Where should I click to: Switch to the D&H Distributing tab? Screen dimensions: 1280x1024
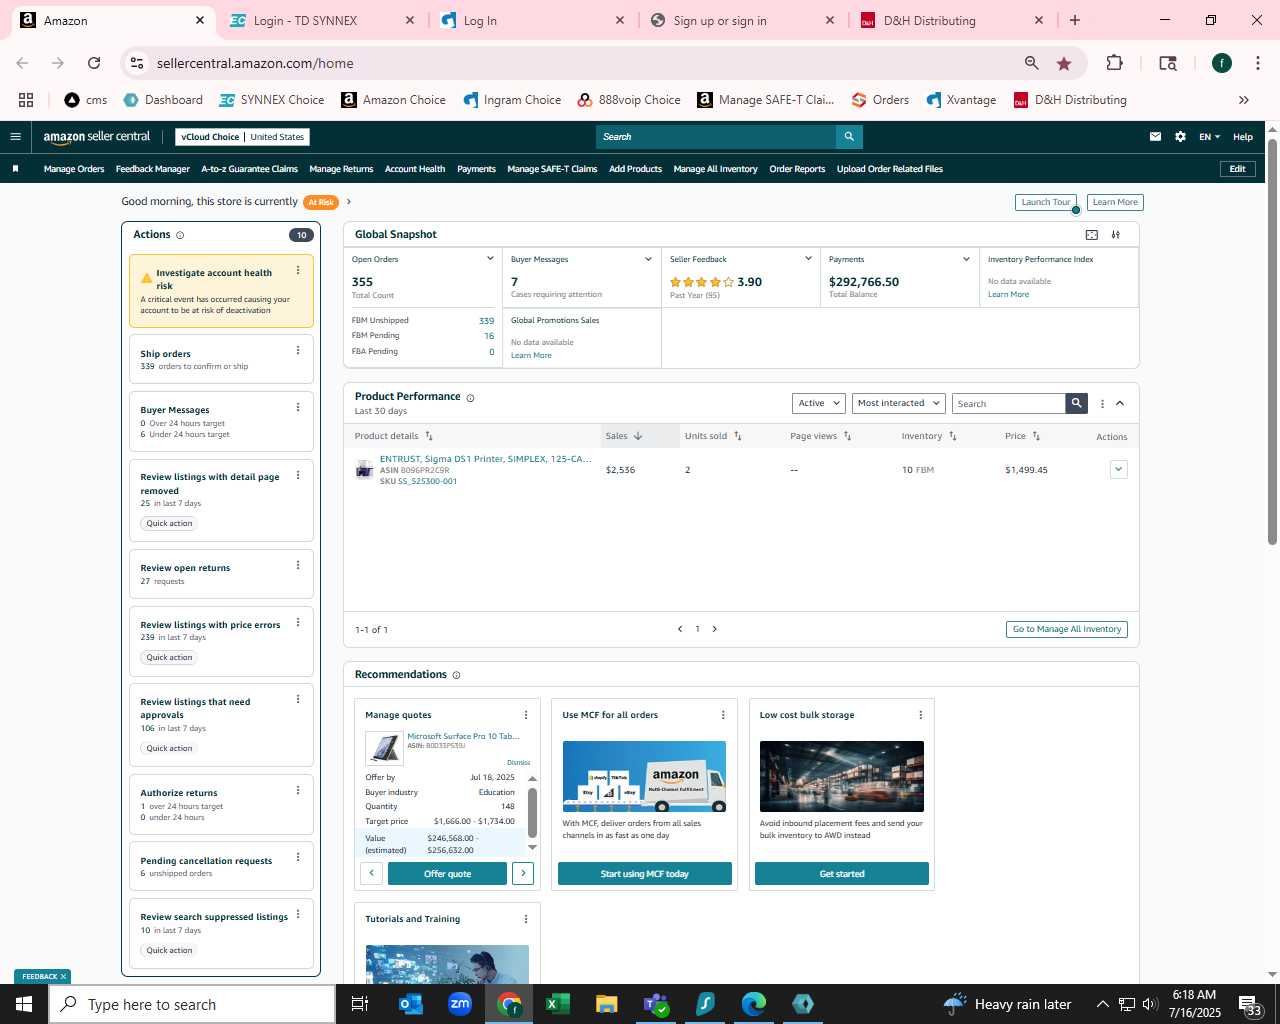click(952, 20)
